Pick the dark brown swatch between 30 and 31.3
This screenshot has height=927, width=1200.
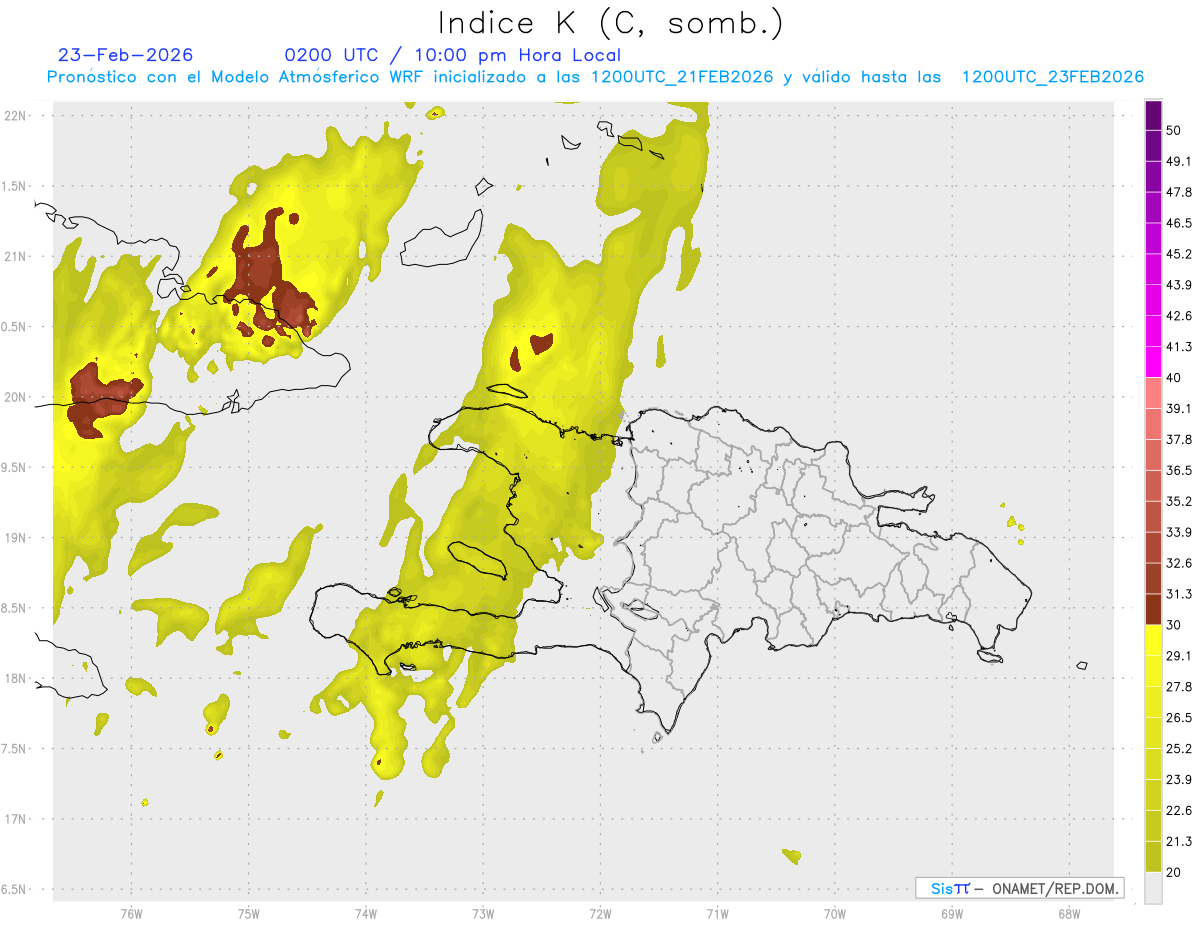click(1153, 609)
